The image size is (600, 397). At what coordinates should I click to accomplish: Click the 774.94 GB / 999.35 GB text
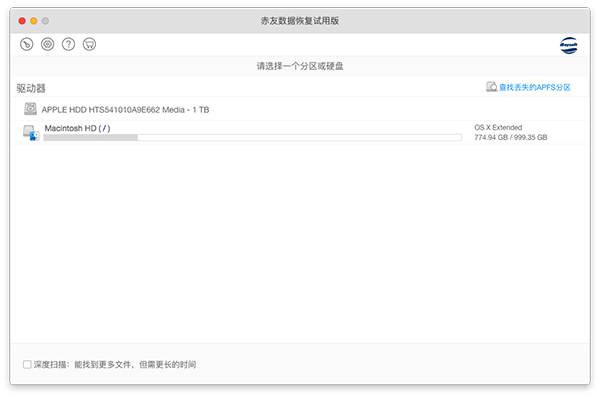(511, 137)
